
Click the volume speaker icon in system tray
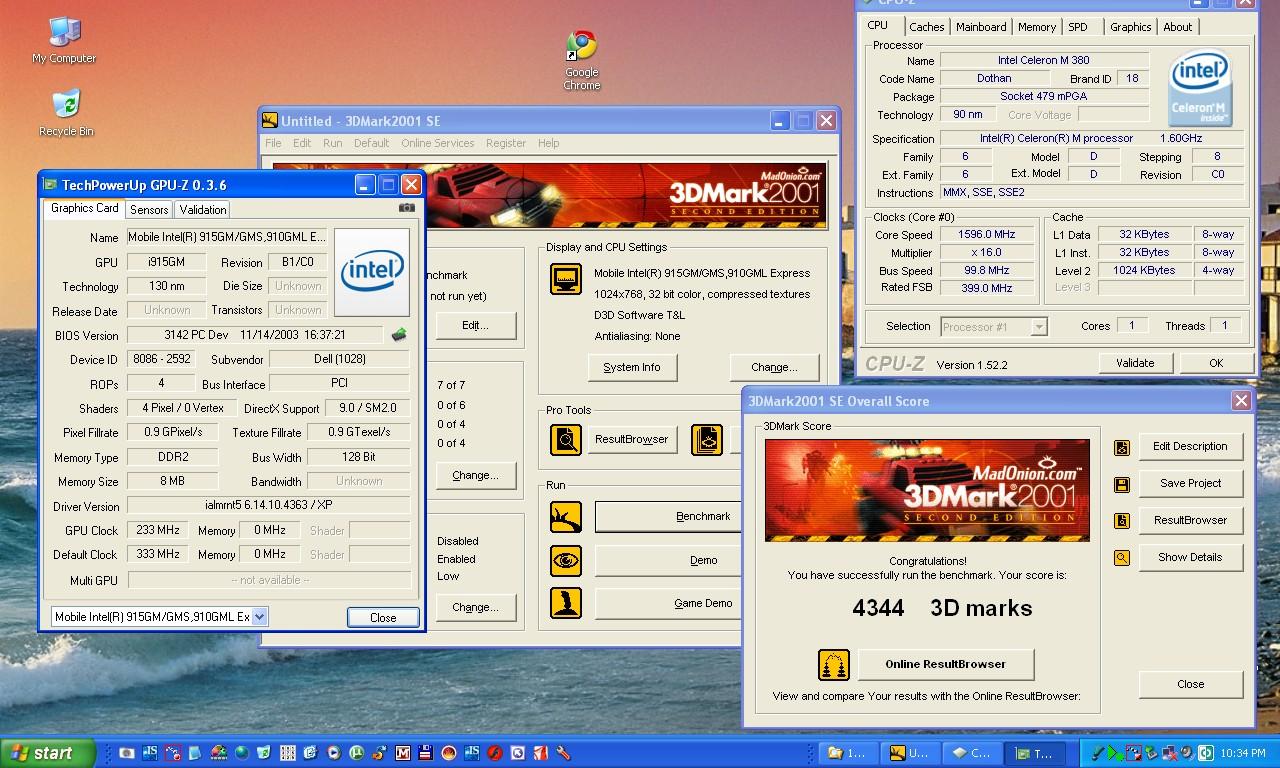(x=1187, y=753)
